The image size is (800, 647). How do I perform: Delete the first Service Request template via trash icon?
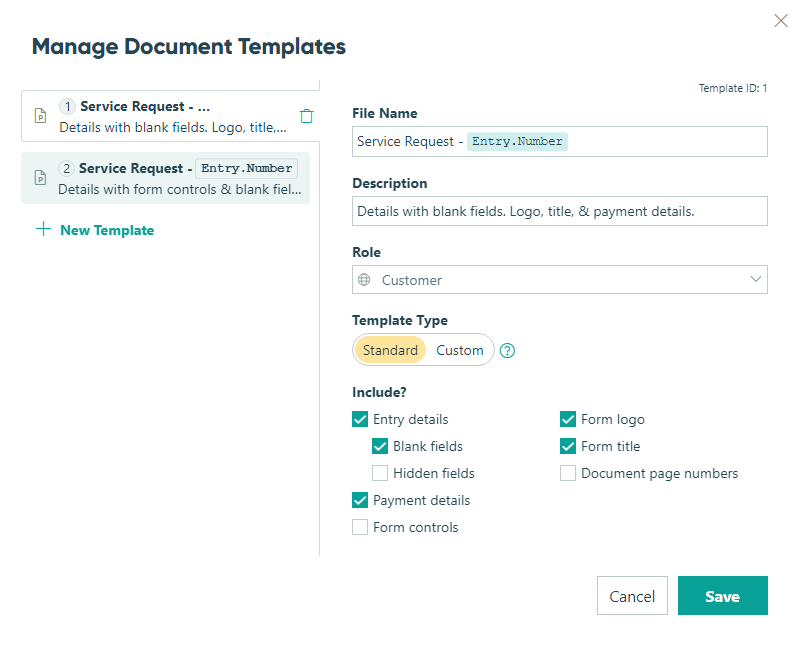pyautogui.click(x=306, y=116)
